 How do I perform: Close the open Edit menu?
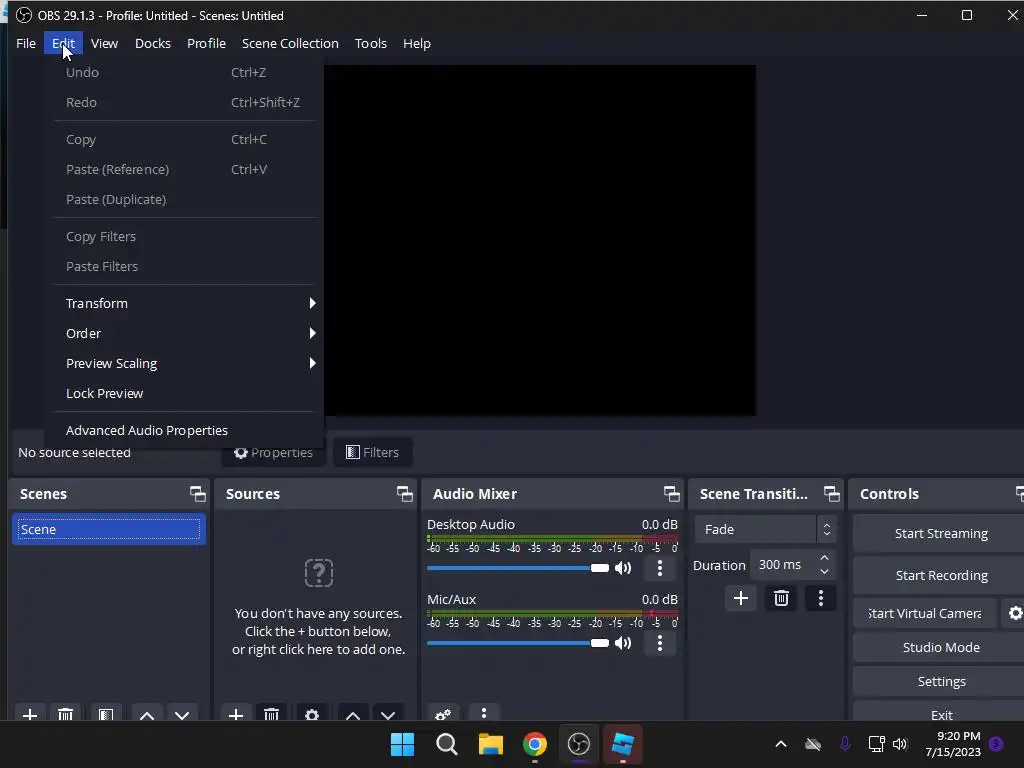(x=63, y=43)
